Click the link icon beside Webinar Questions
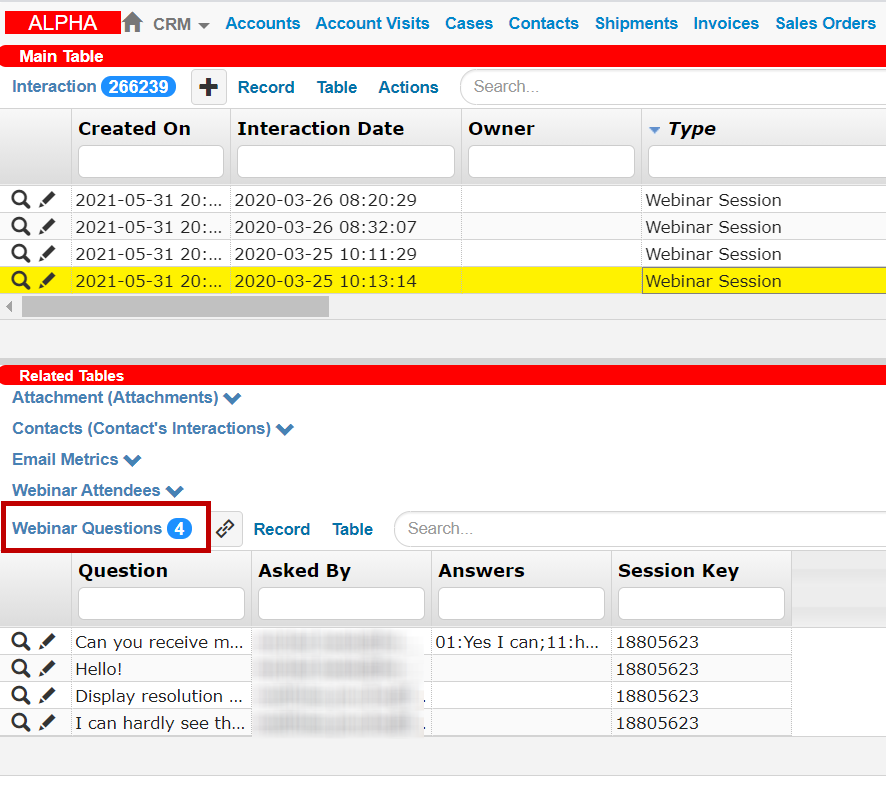Screen dimensions: 886x801 pos(226,529)
